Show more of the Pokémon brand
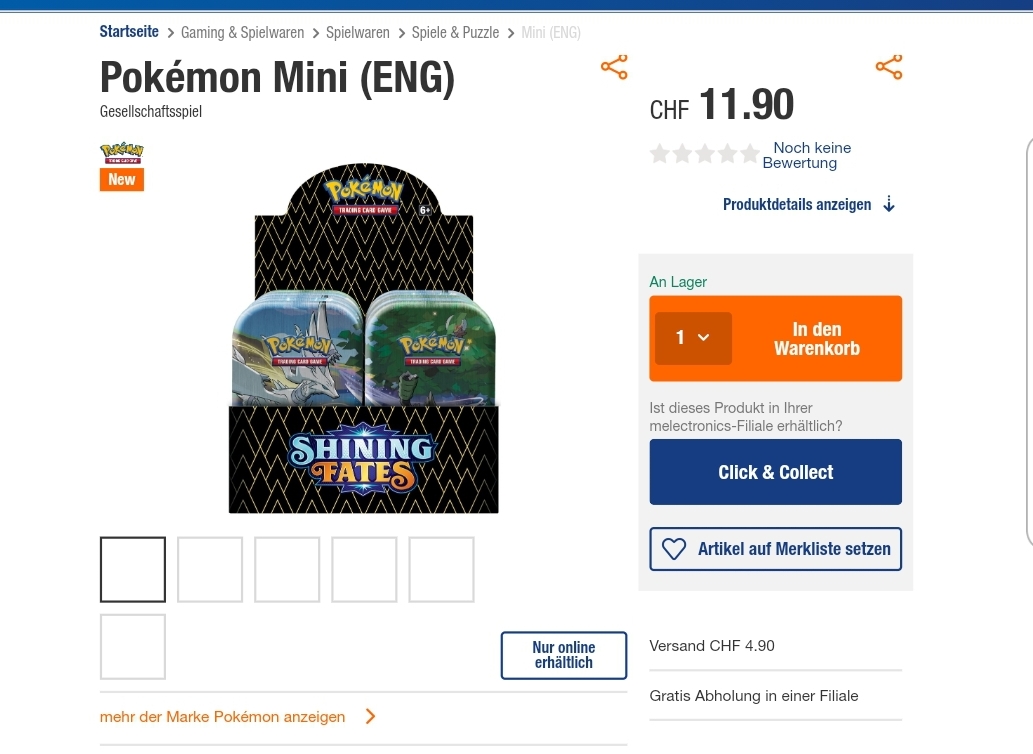Image resolution: width=1033 pixels, height=754 pixels. click(x=223, y=716)
